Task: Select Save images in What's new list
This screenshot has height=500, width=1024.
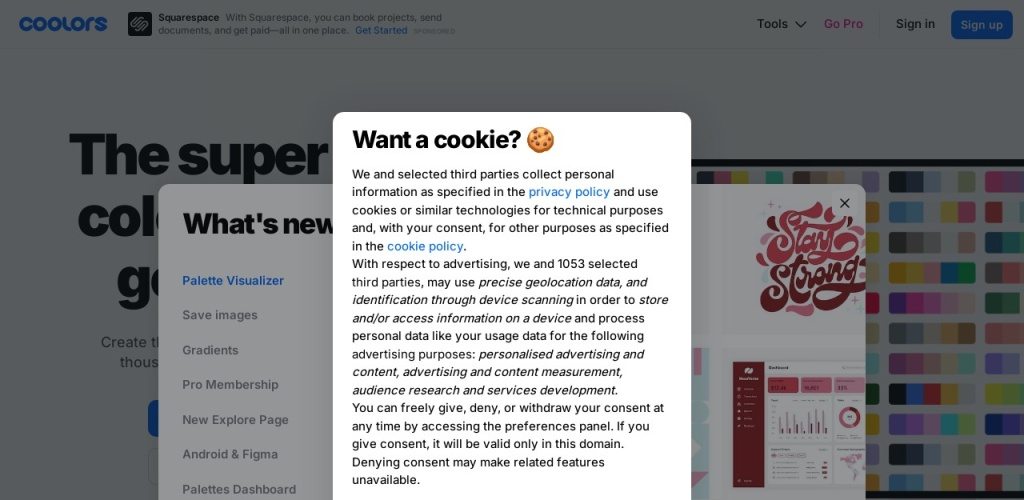Action: (220, 315)
